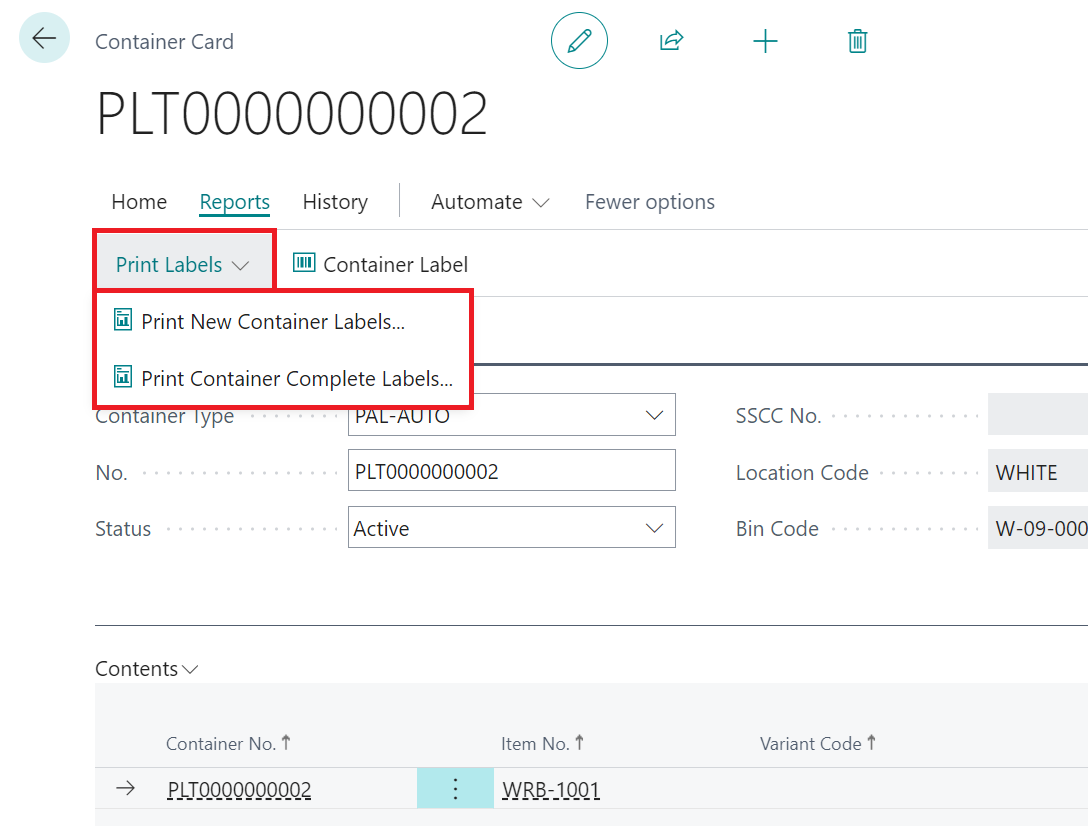
Task: Switch to the History tab
Action: 335,201
